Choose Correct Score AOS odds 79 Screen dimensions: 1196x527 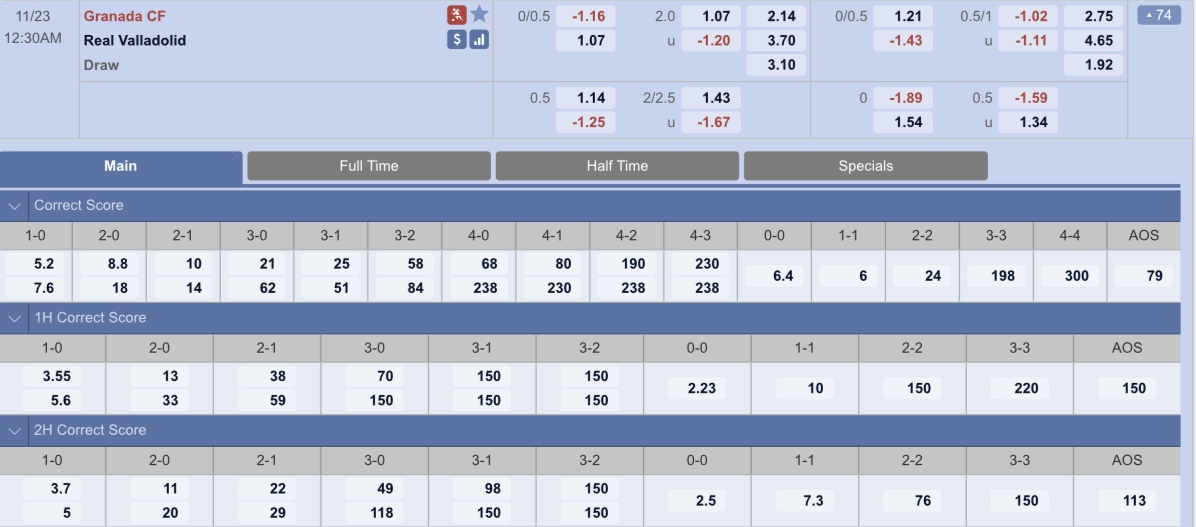tap(1144, 275)
